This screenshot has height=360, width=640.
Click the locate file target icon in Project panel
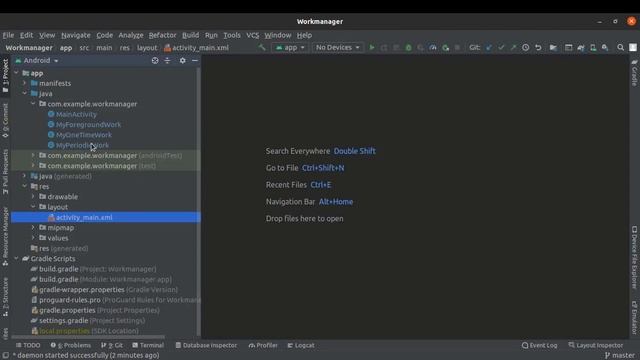point(155,60)
